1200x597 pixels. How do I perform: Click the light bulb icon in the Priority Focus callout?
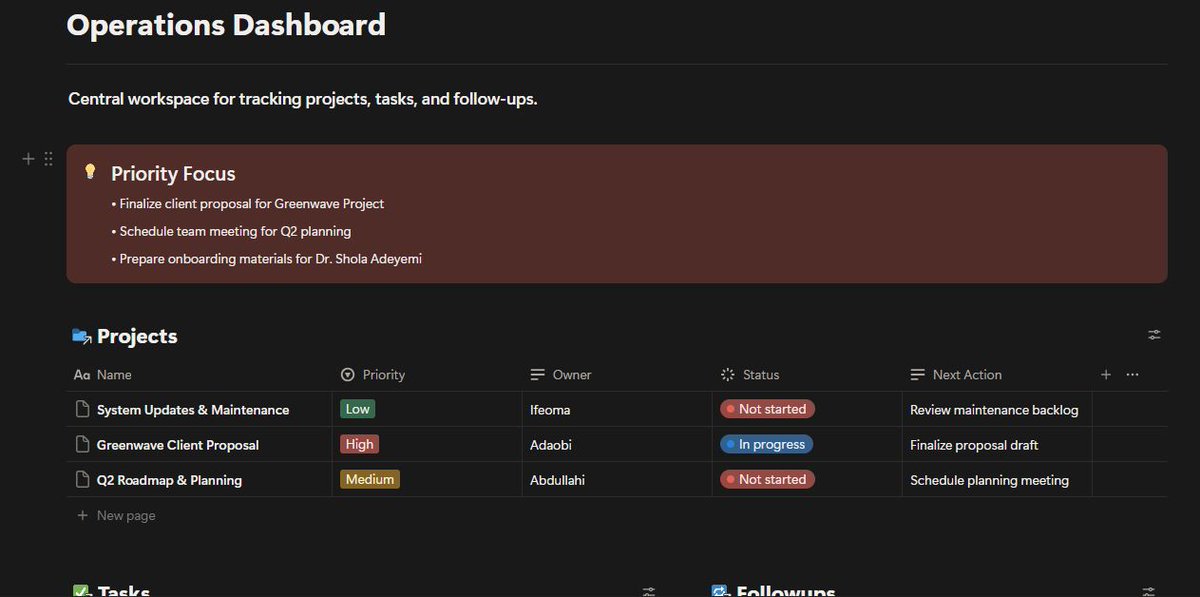(90, 171)
